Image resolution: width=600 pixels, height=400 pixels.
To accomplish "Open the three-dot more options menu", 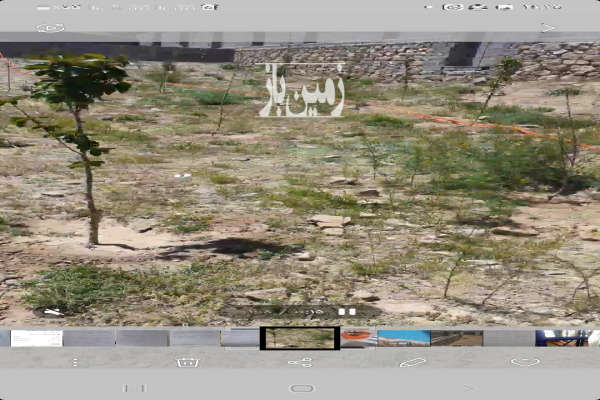I will [75, 362].
